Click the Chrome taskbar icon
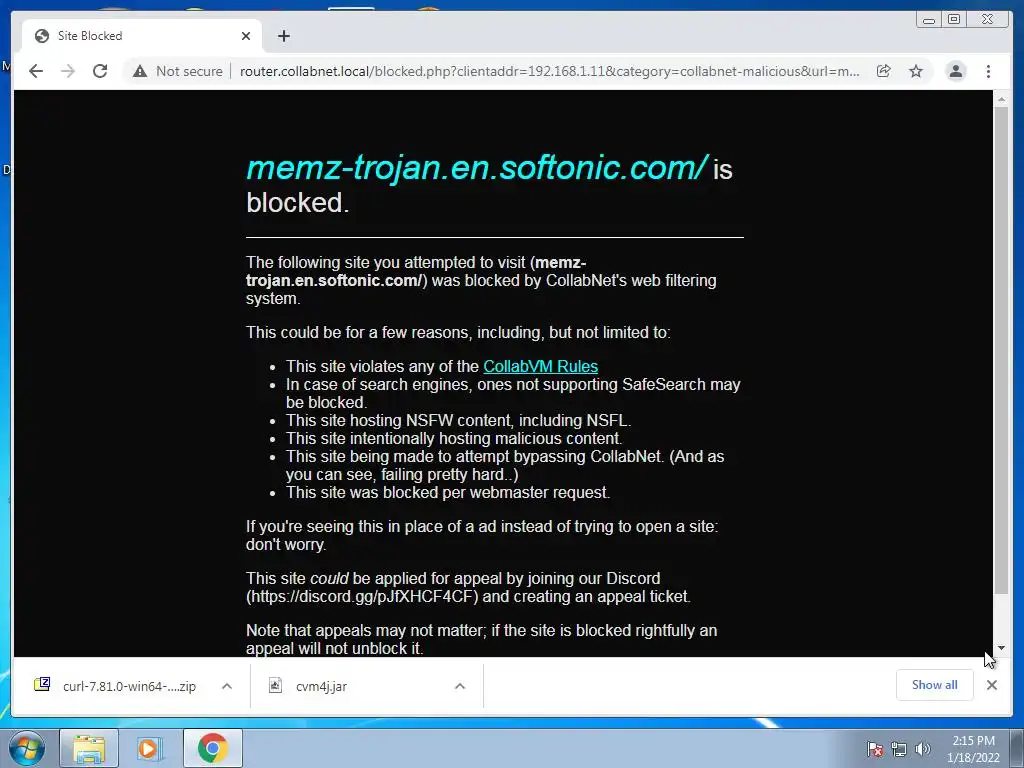 pos(212,748)
